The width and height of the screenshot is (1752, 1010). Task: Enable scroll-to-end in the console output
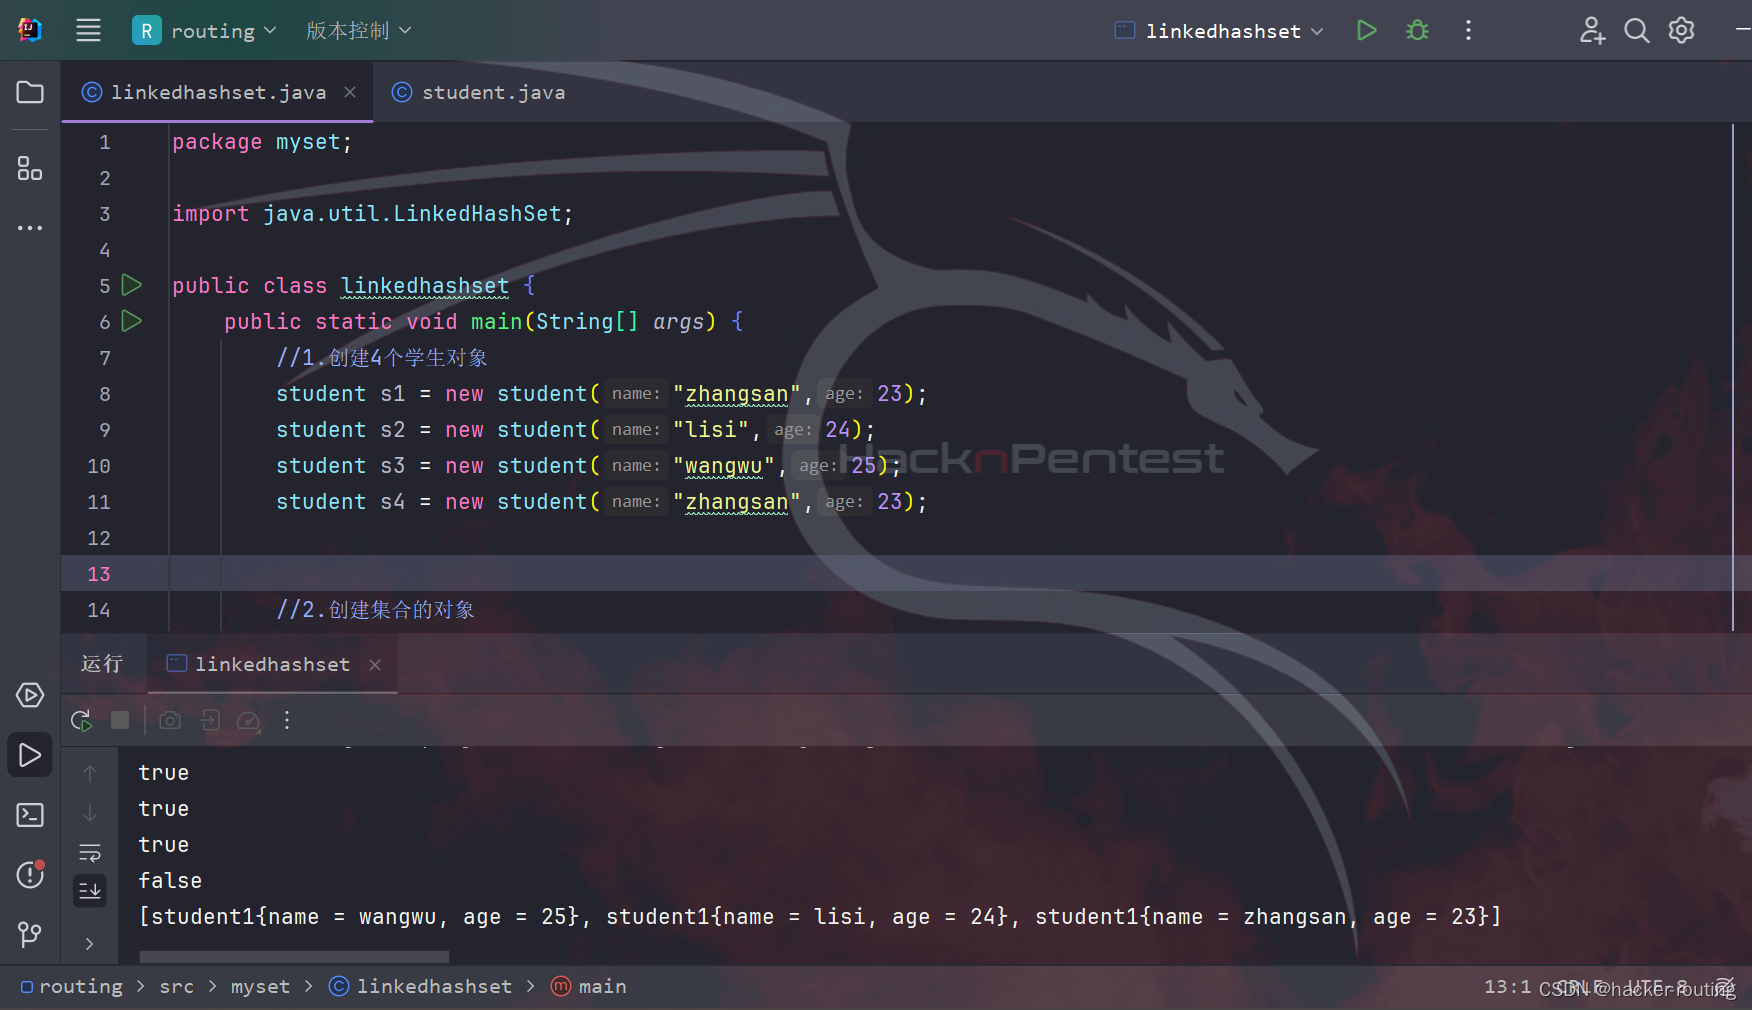point(90,890)
